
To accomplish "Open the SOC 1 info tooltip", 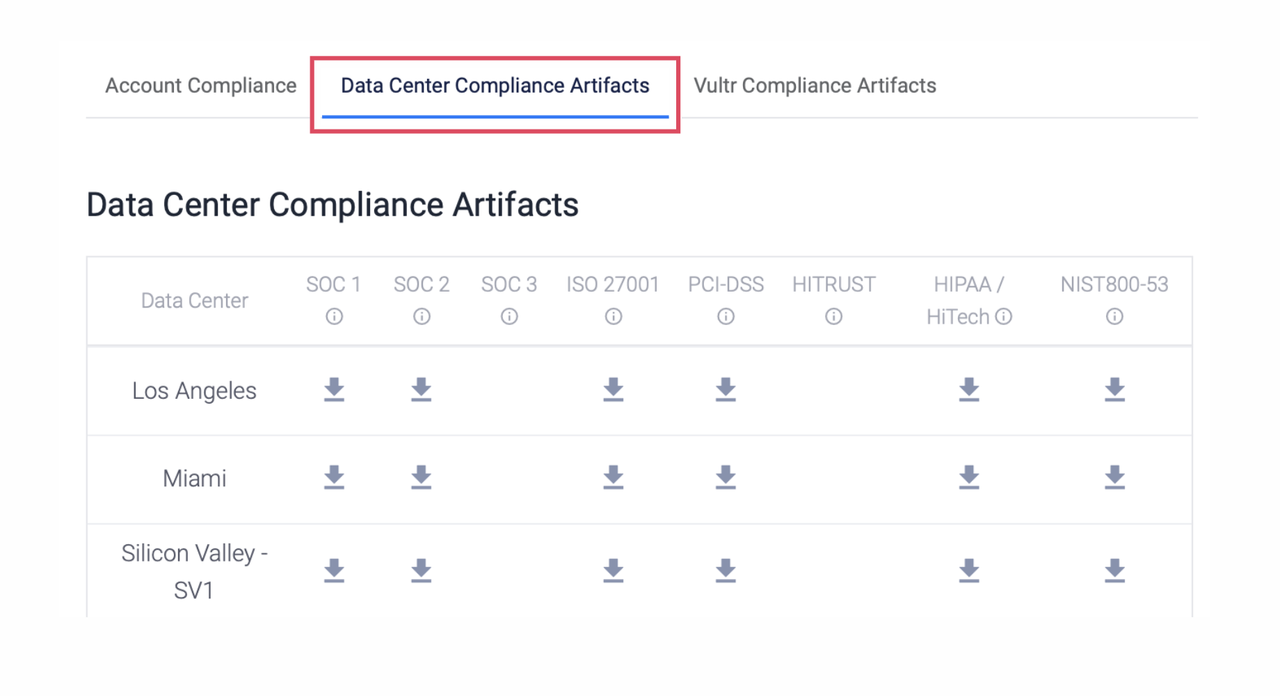I will [x=334, y=316].
